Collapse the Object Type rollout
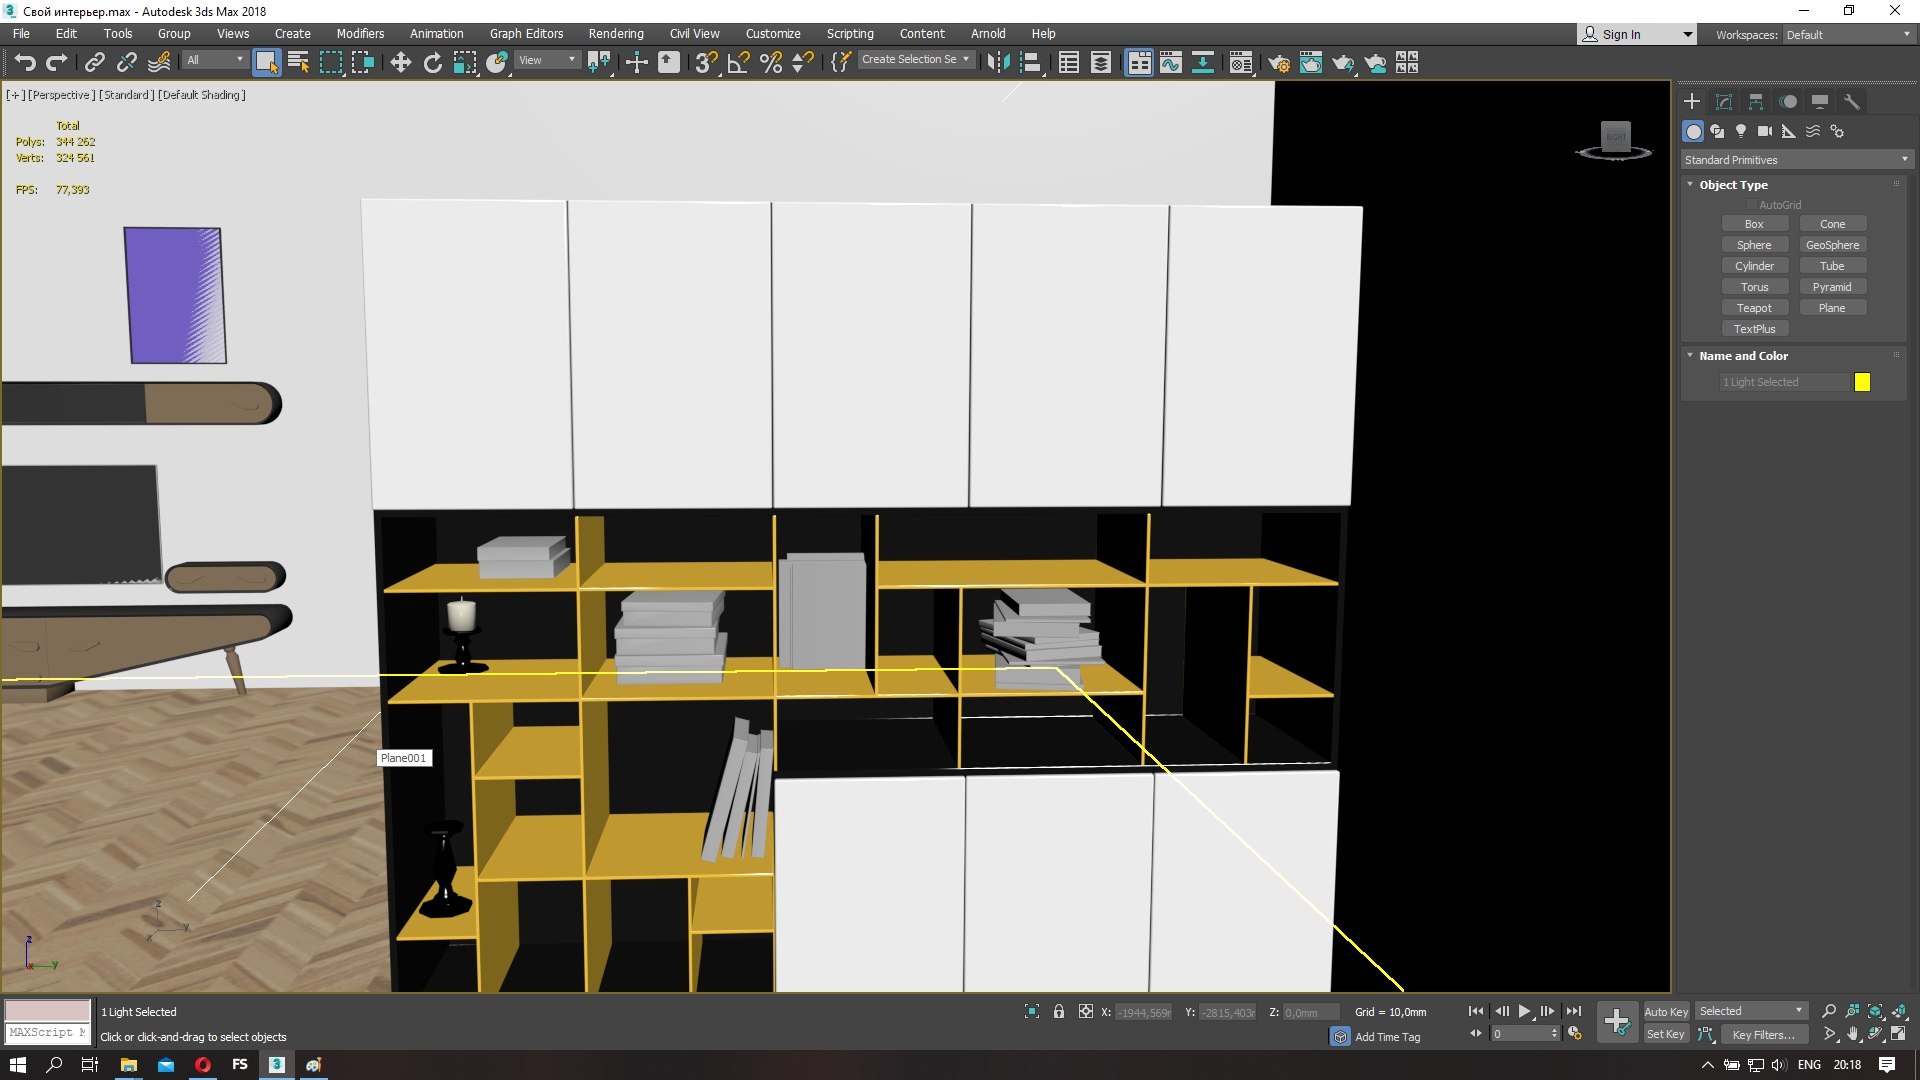Viewport: 1920px width, 1080px height. [1734, 185]
